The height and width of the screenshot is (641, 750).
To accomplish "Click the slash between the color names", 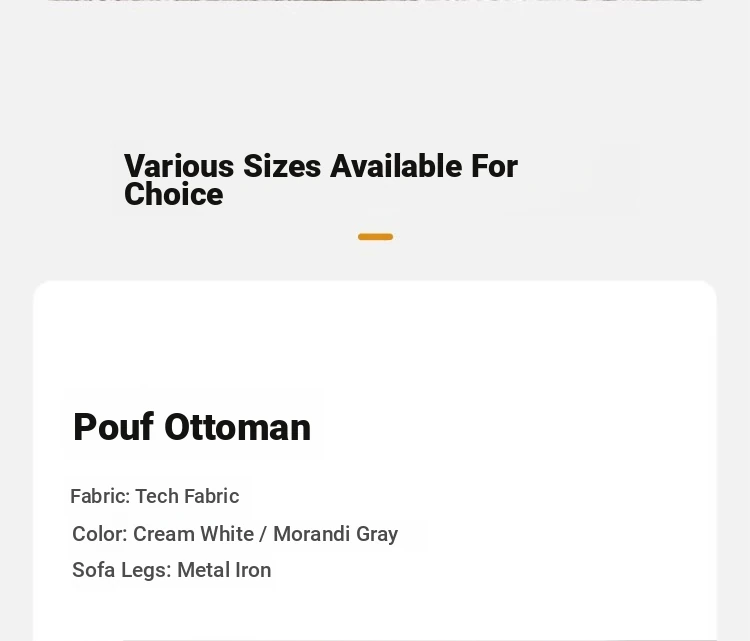I will point(263,534).
